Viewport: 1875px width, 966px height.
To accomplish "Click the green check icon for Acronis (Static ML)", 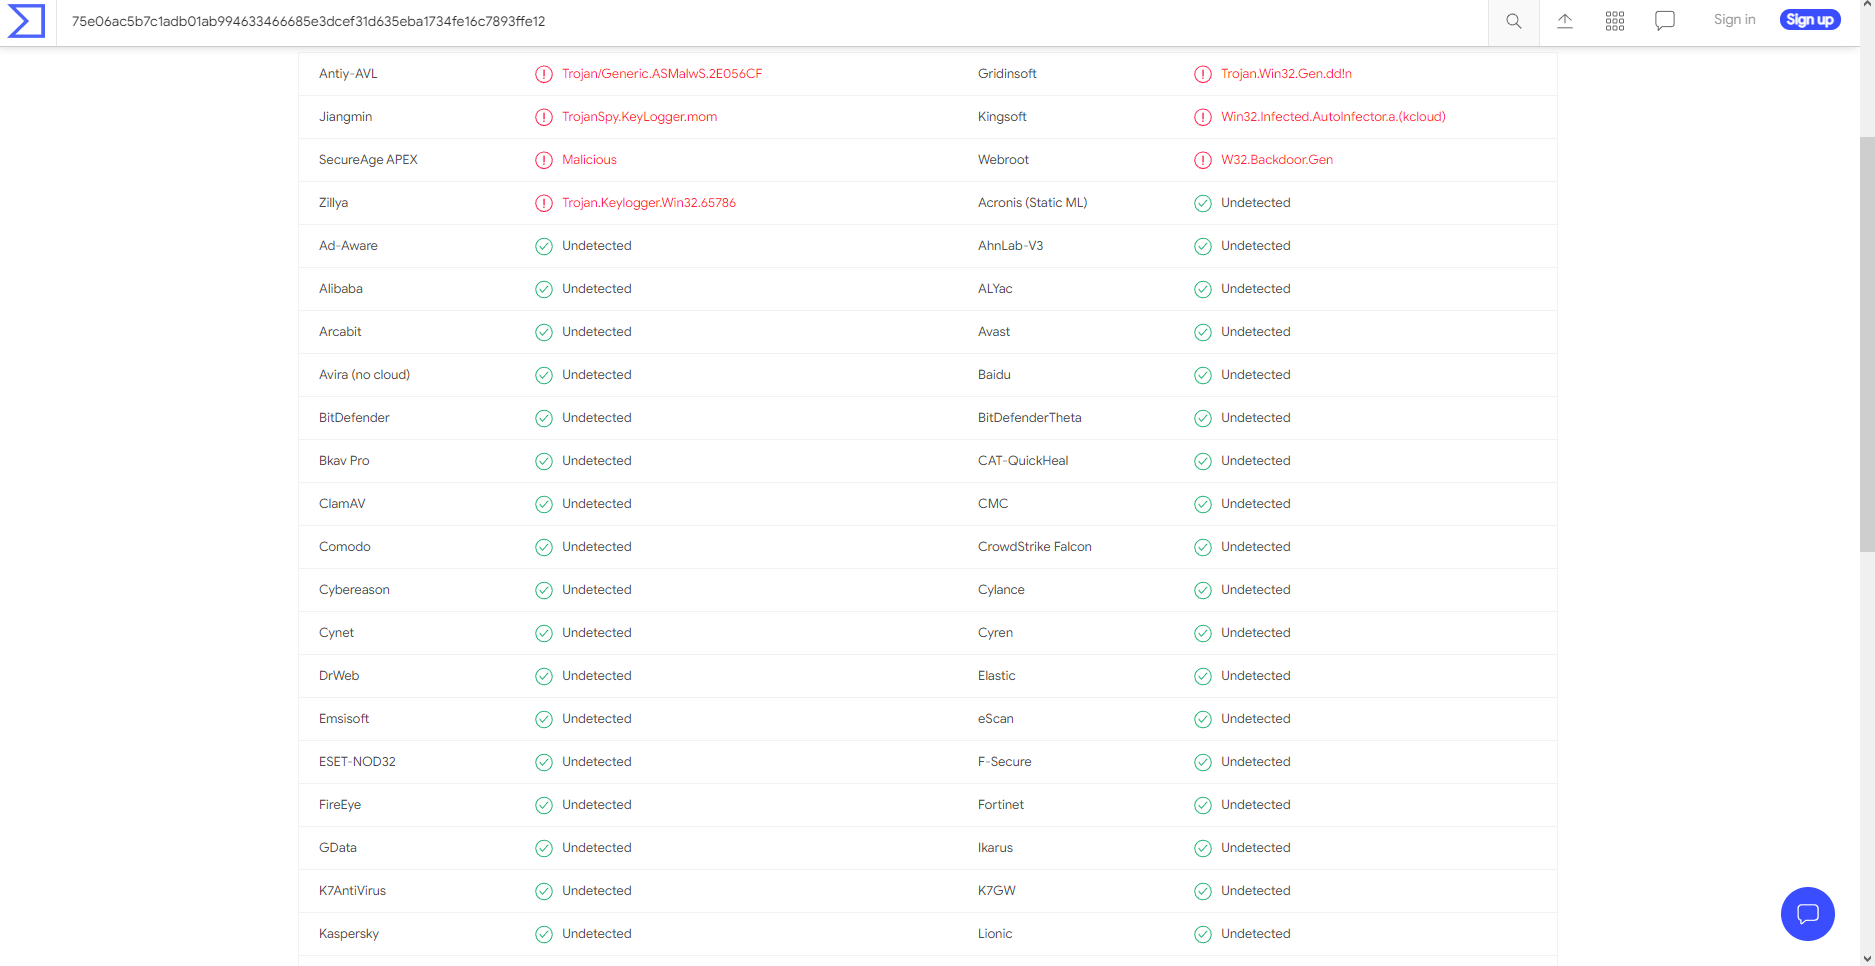I will [x=1203, y=203].
